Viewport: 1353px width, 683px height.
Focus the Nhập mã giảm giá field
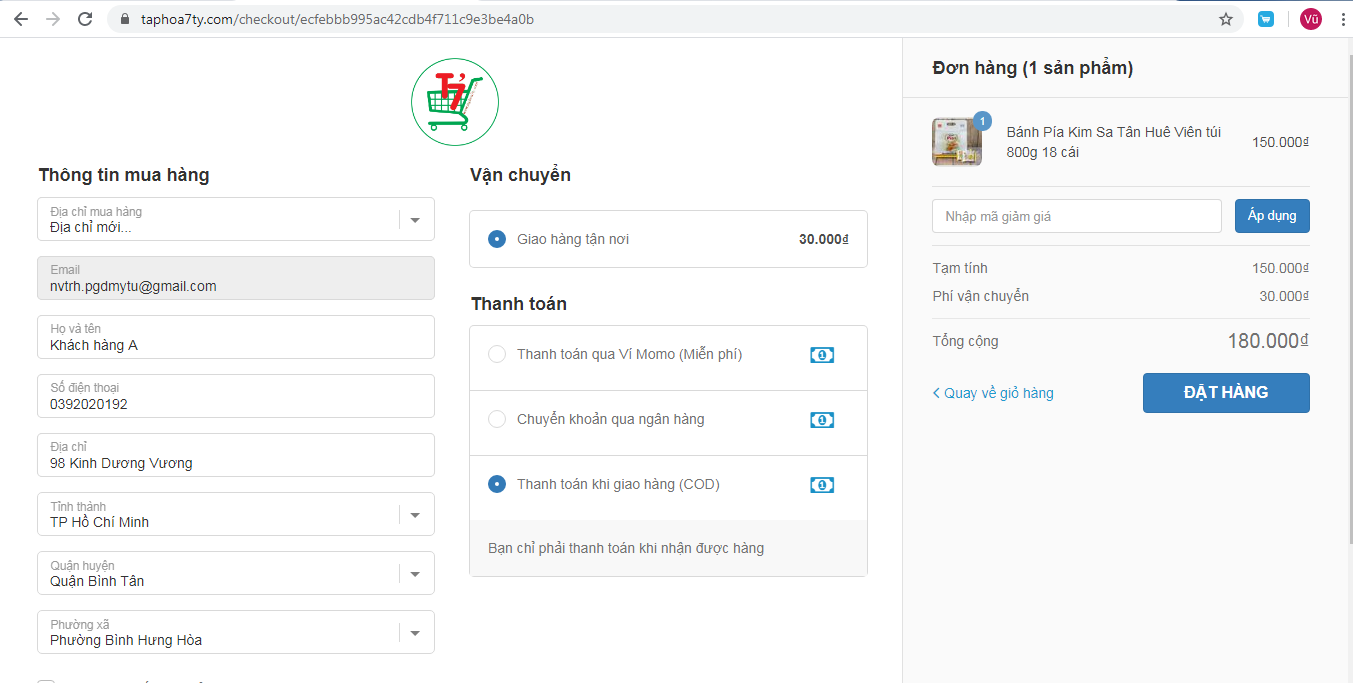1076,216
